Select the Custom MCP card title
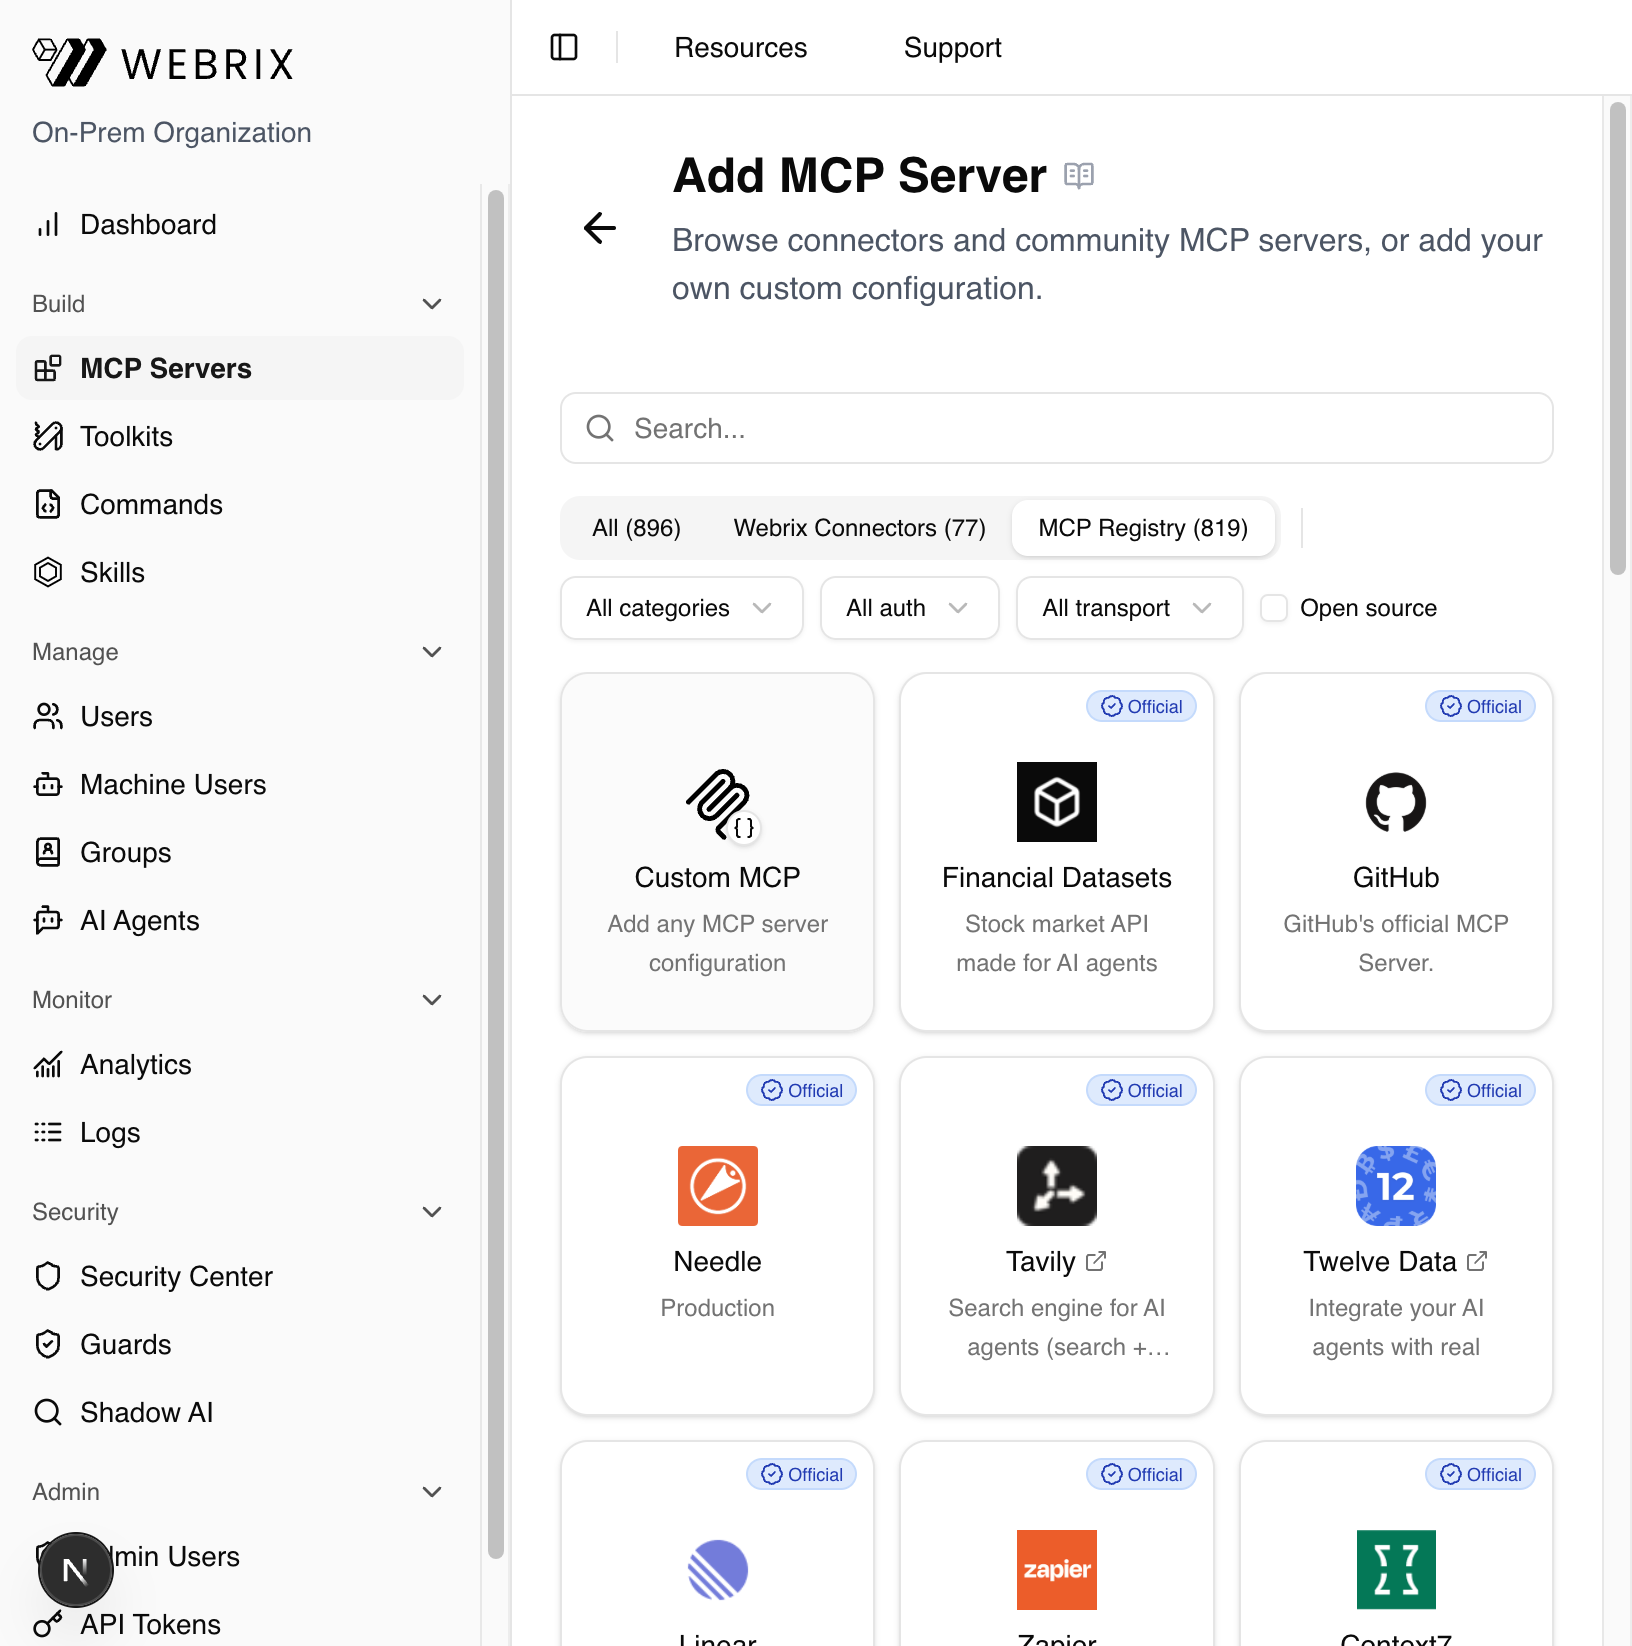Viewport: 1632px width, 1646px height. click(x=718, y=877)
